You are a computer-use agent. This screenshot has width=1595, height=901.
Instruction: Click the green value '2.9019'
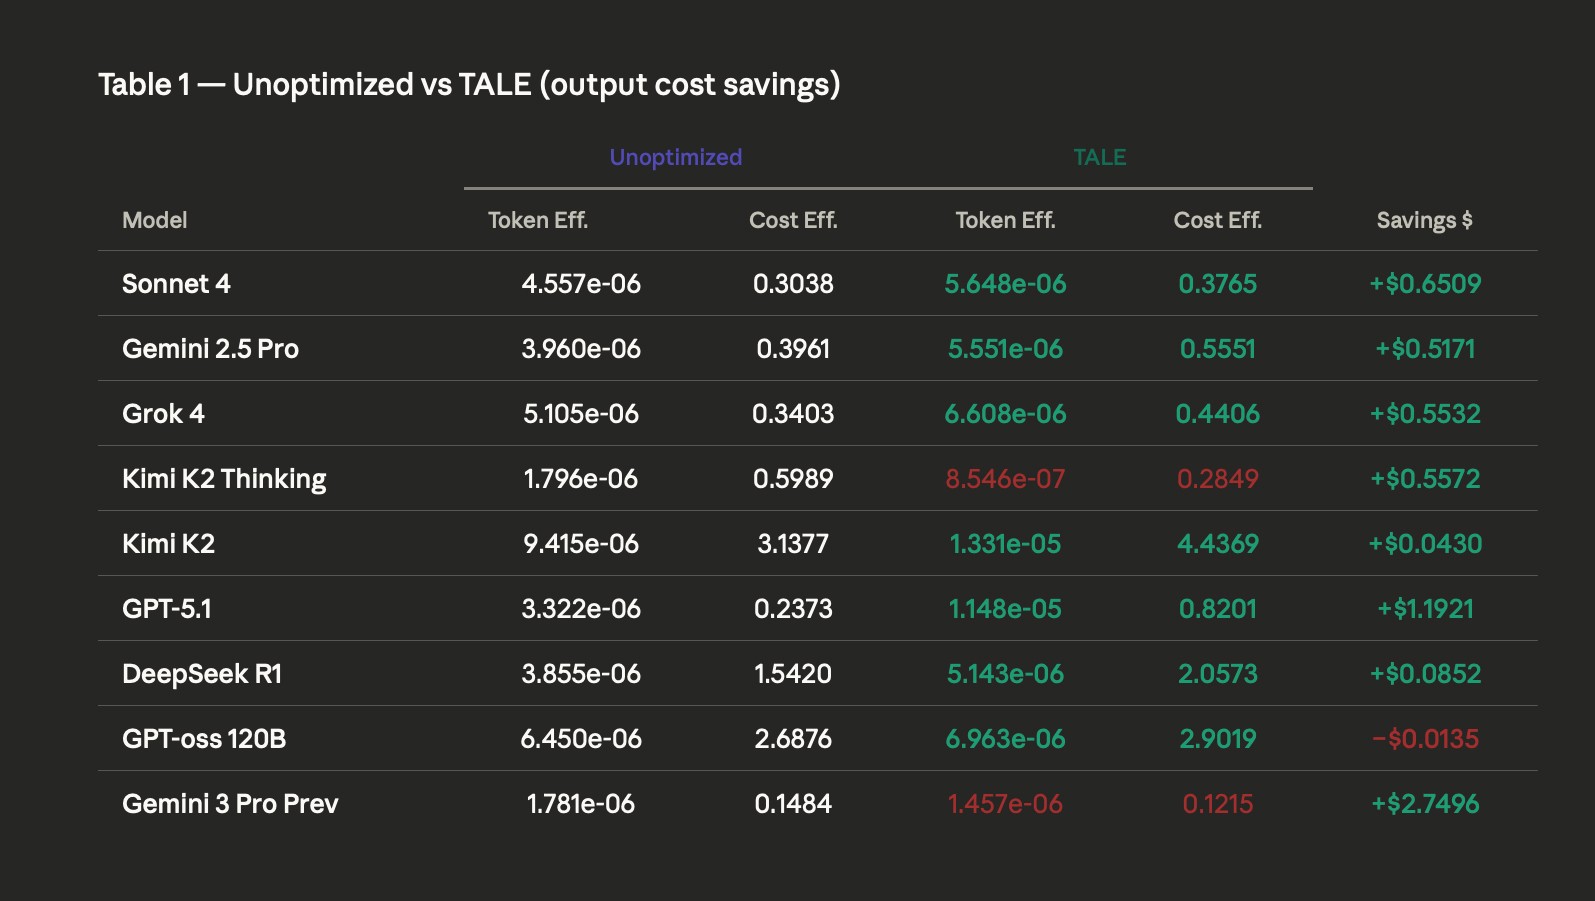point(1218,739)
